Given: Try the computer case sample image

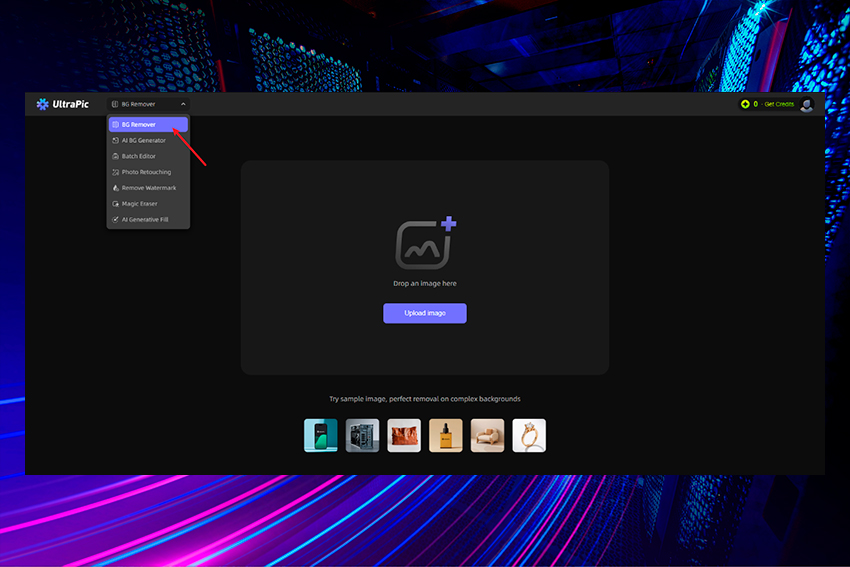Looking at the screenshot, I should 363,435.
